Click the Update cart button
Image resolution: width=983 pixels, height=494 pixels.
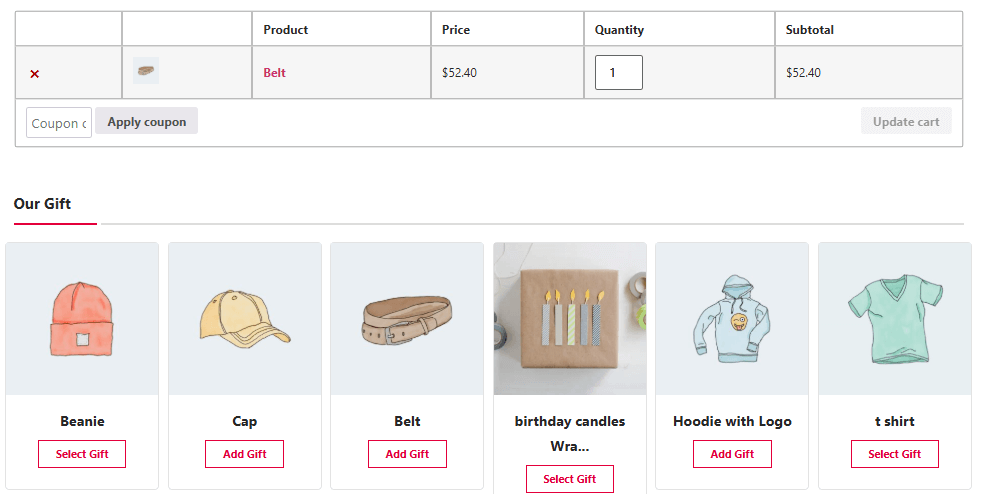(x=906, y=121)
